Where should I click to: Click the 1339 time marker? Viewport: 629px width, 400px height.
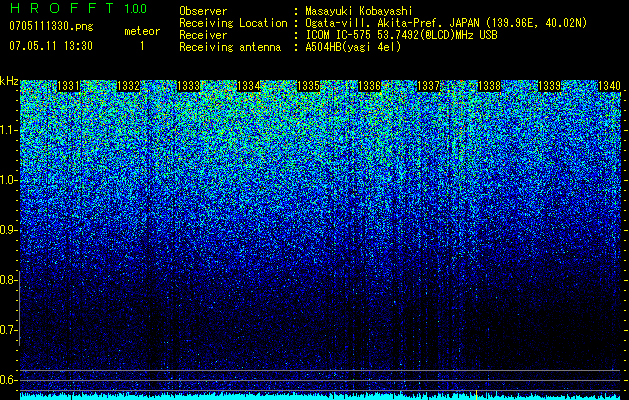tap(549, 86)
